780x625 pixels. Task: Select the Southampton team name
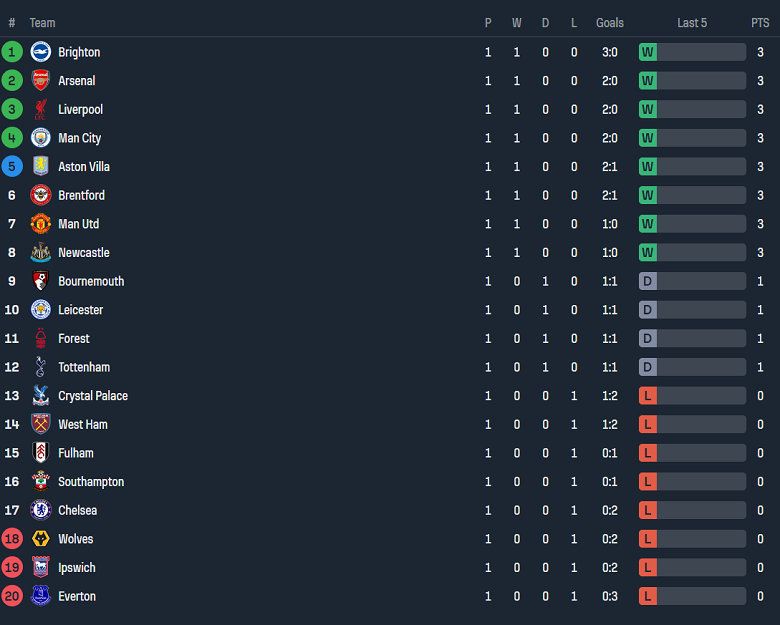click(x=91, y=482)
